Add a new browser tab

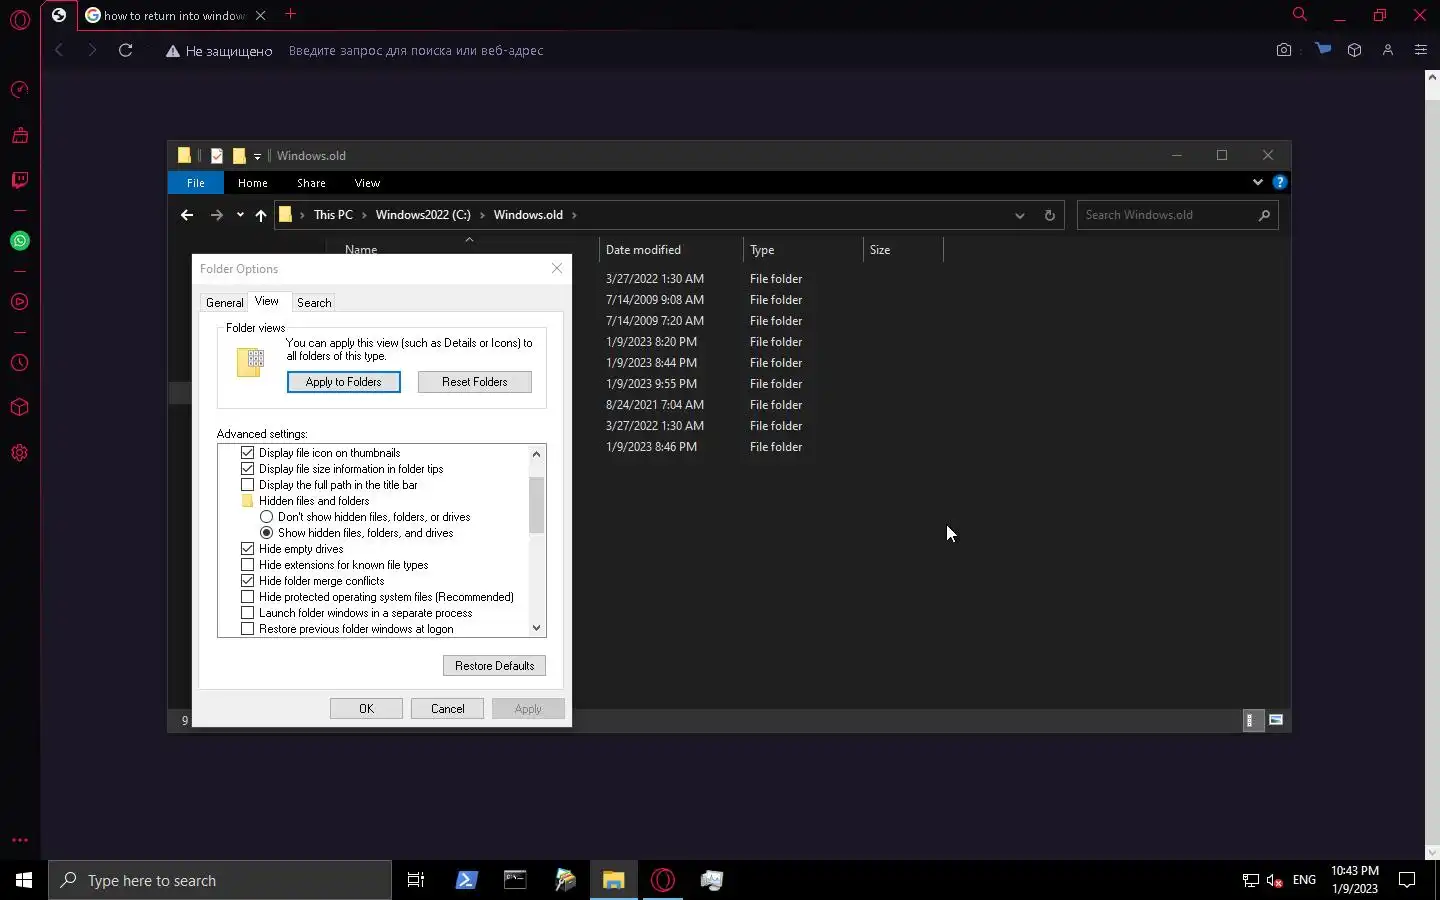[x=290, y=14]
